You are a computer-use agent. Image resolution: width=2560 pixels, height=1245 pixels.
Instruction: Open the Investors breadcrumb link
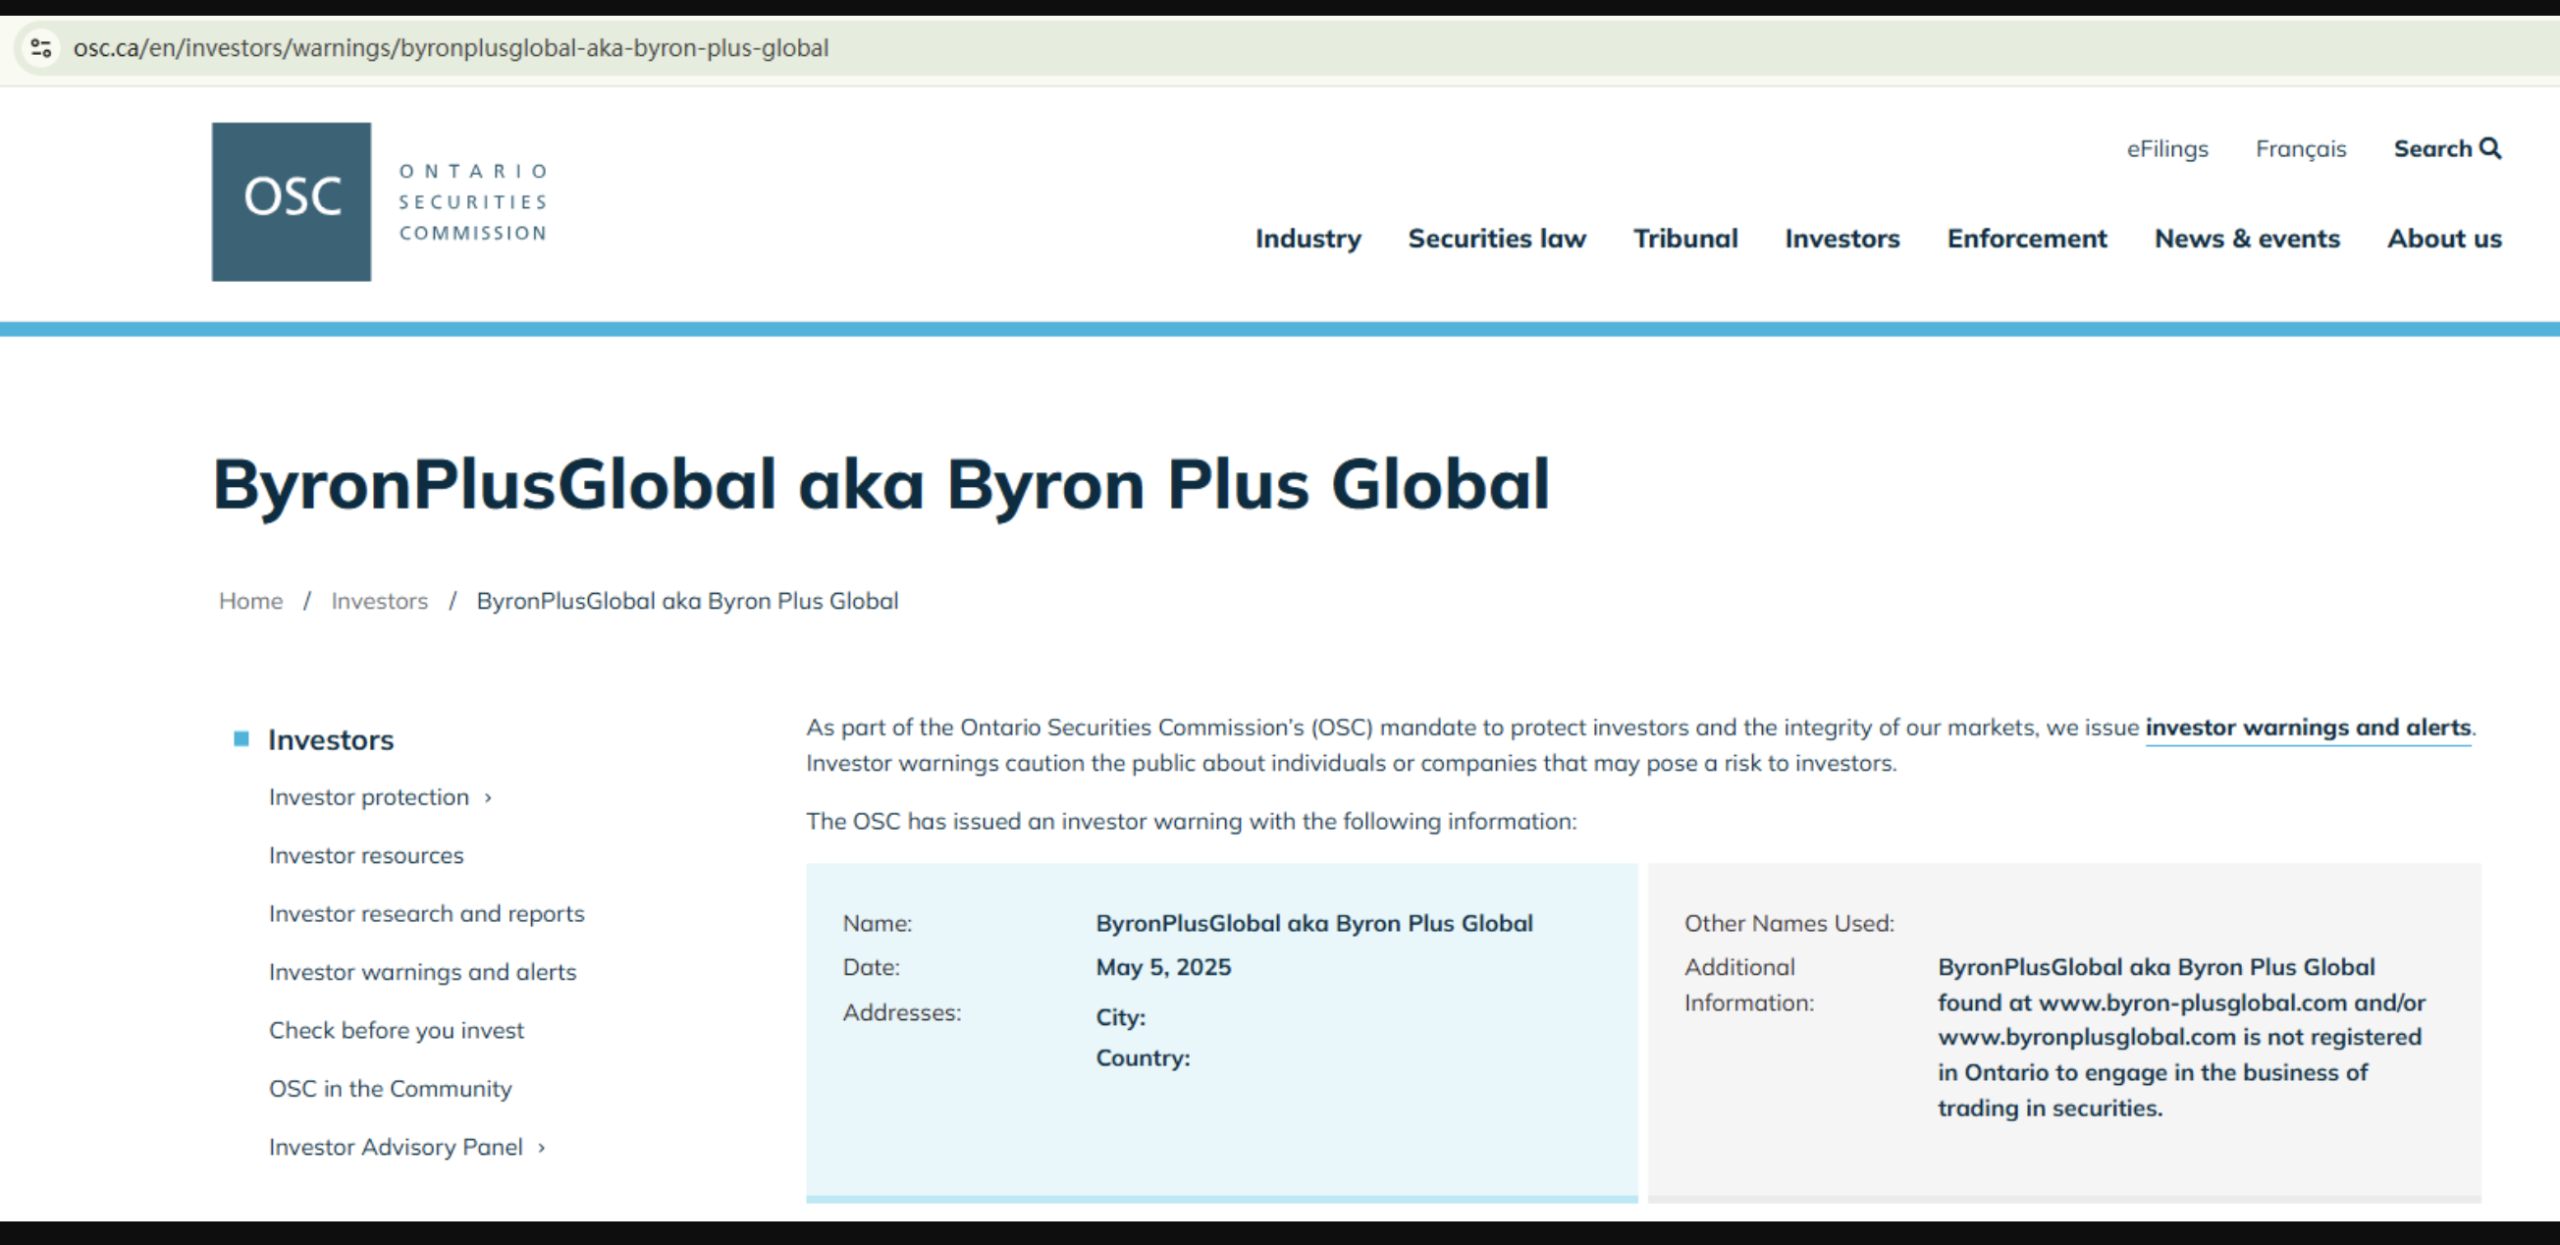tap(380, 600)
